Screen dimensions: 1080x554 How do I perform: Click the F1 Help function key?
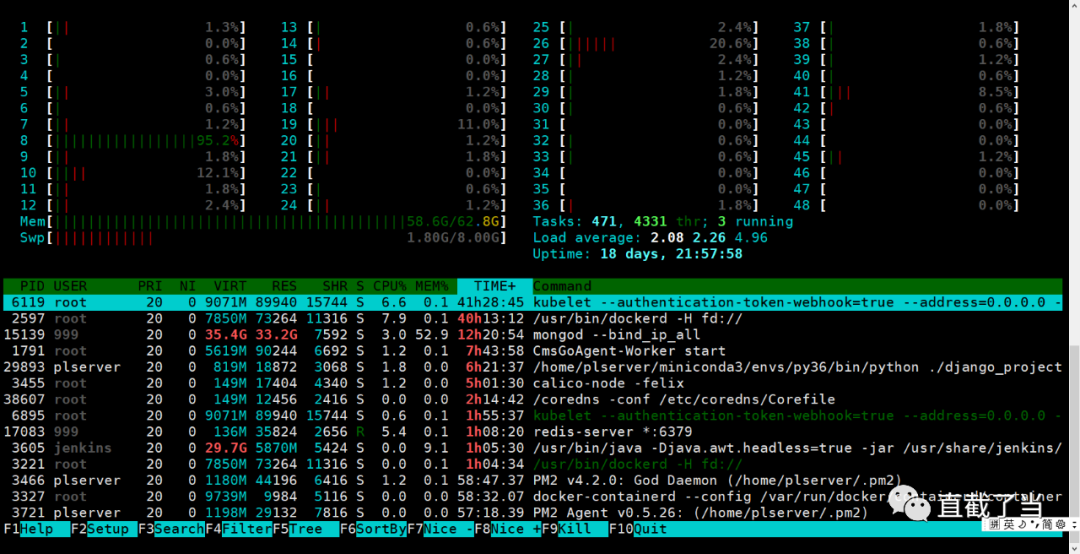[x=37, y=529]
